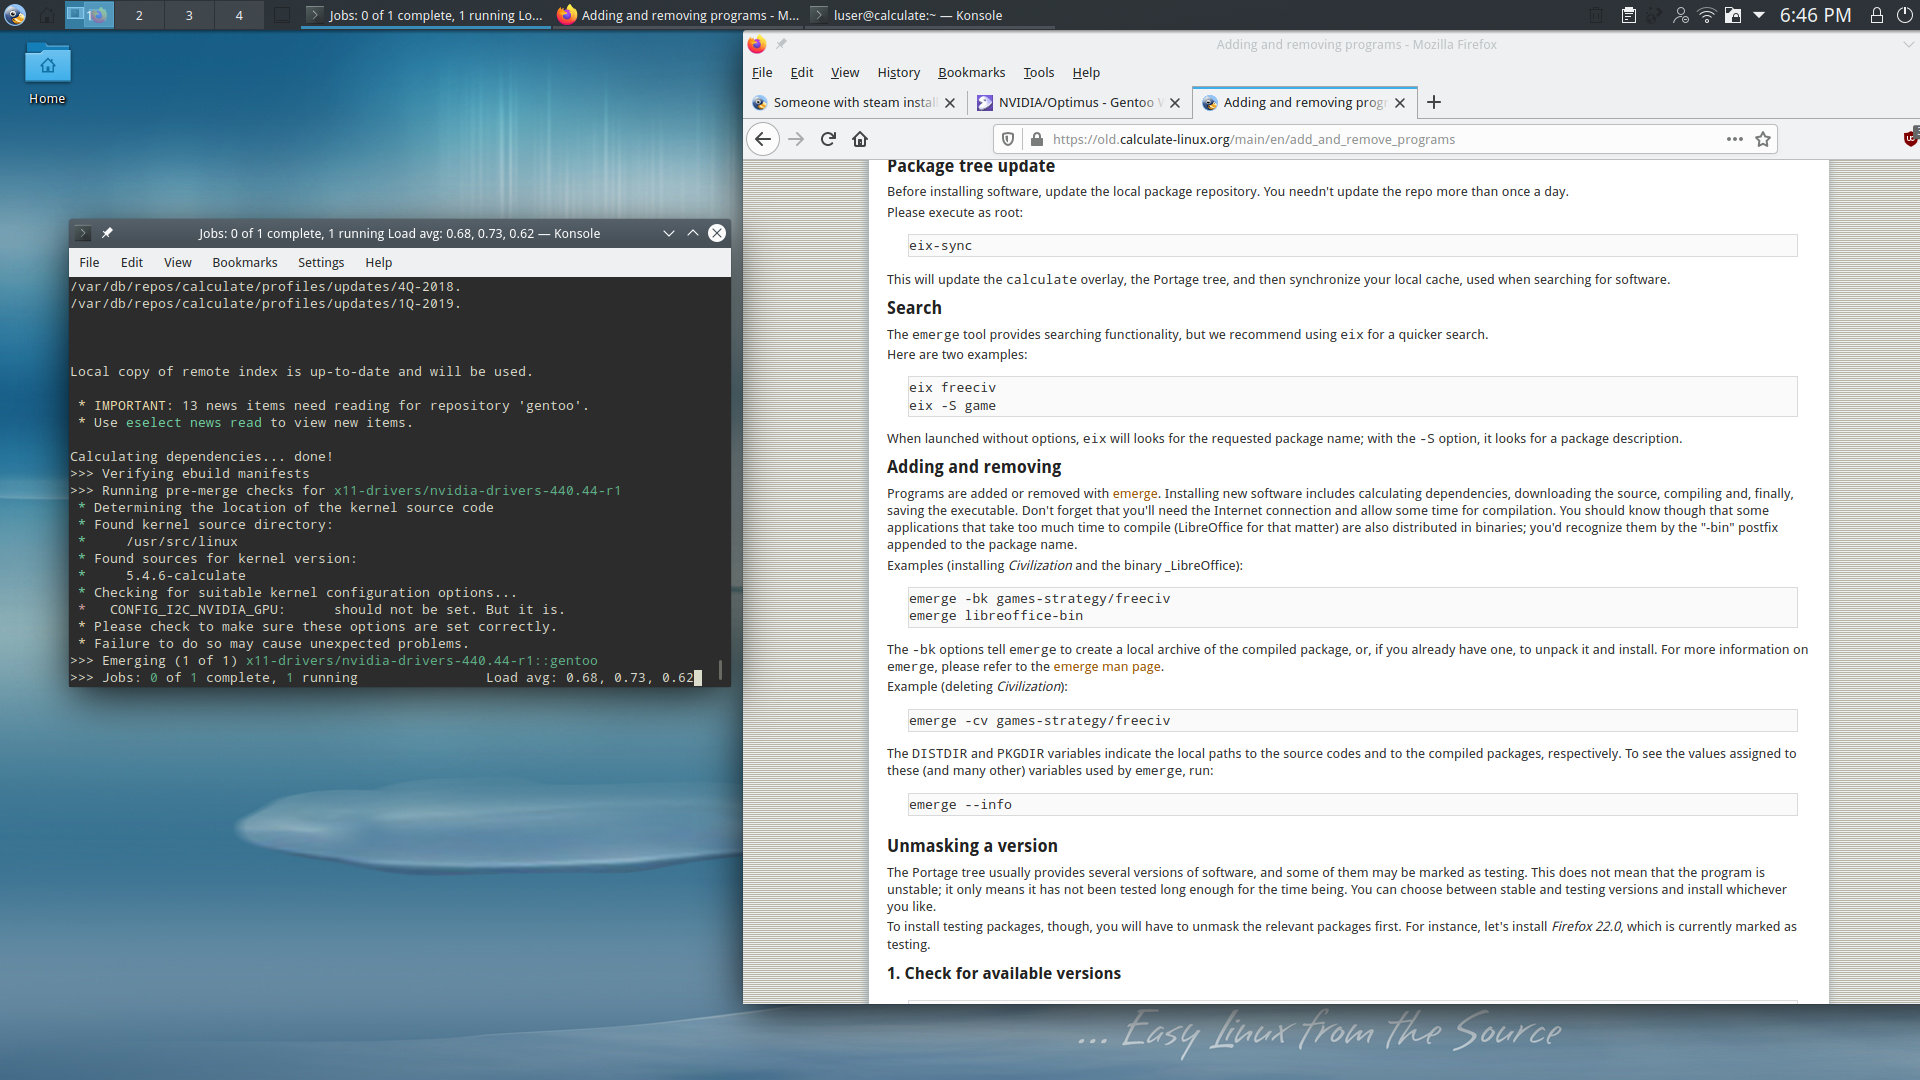Image resolution: width=1920 pixels, height=1080 pixels.
Task: Expand hidden system tray icons arrow
Action: tap(1759, 15)
